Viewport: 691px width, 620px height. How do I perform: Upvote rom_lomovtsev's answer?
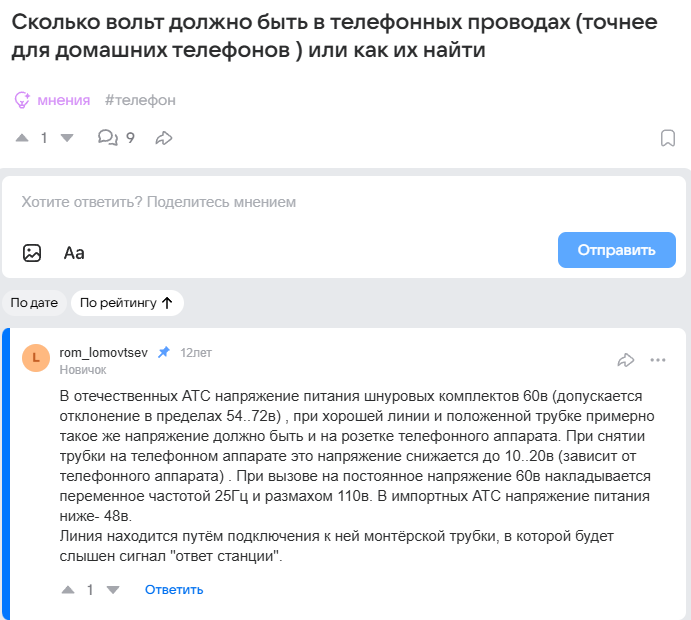(x=68, y=590)
